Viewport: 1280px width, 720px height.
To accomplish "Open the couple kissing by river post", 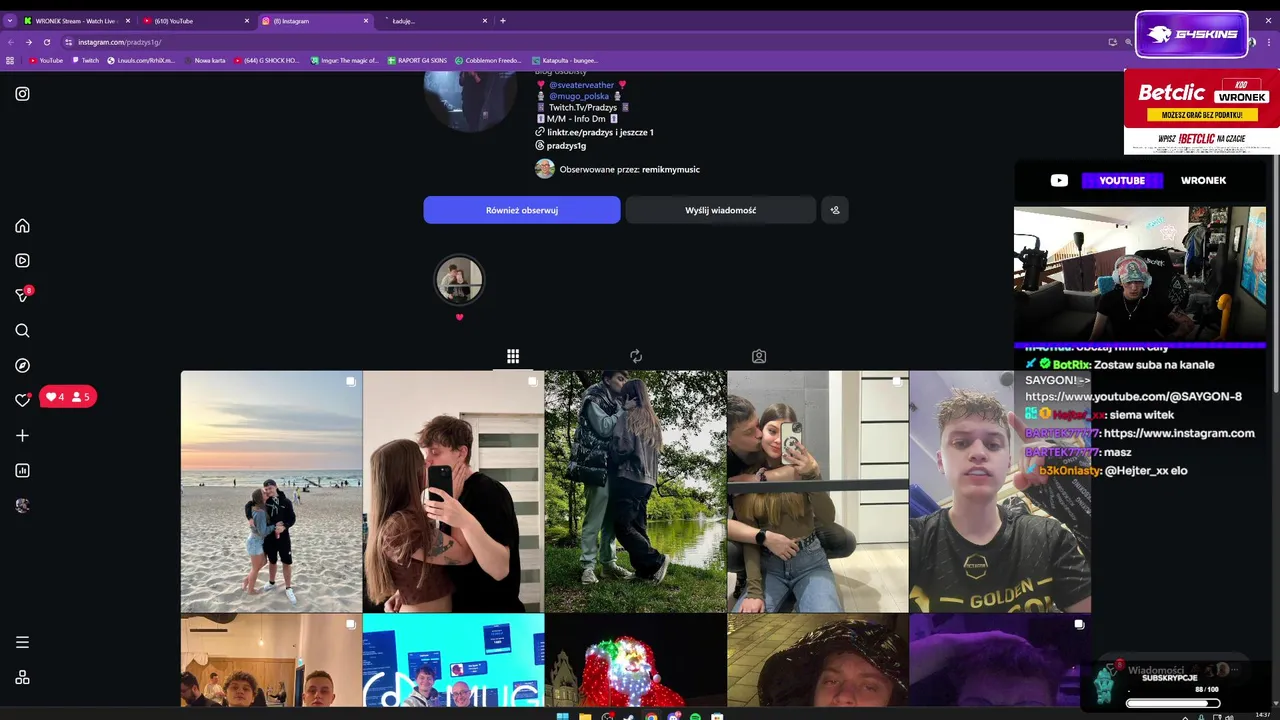I will pyautogui.click(x=635, y=491).
